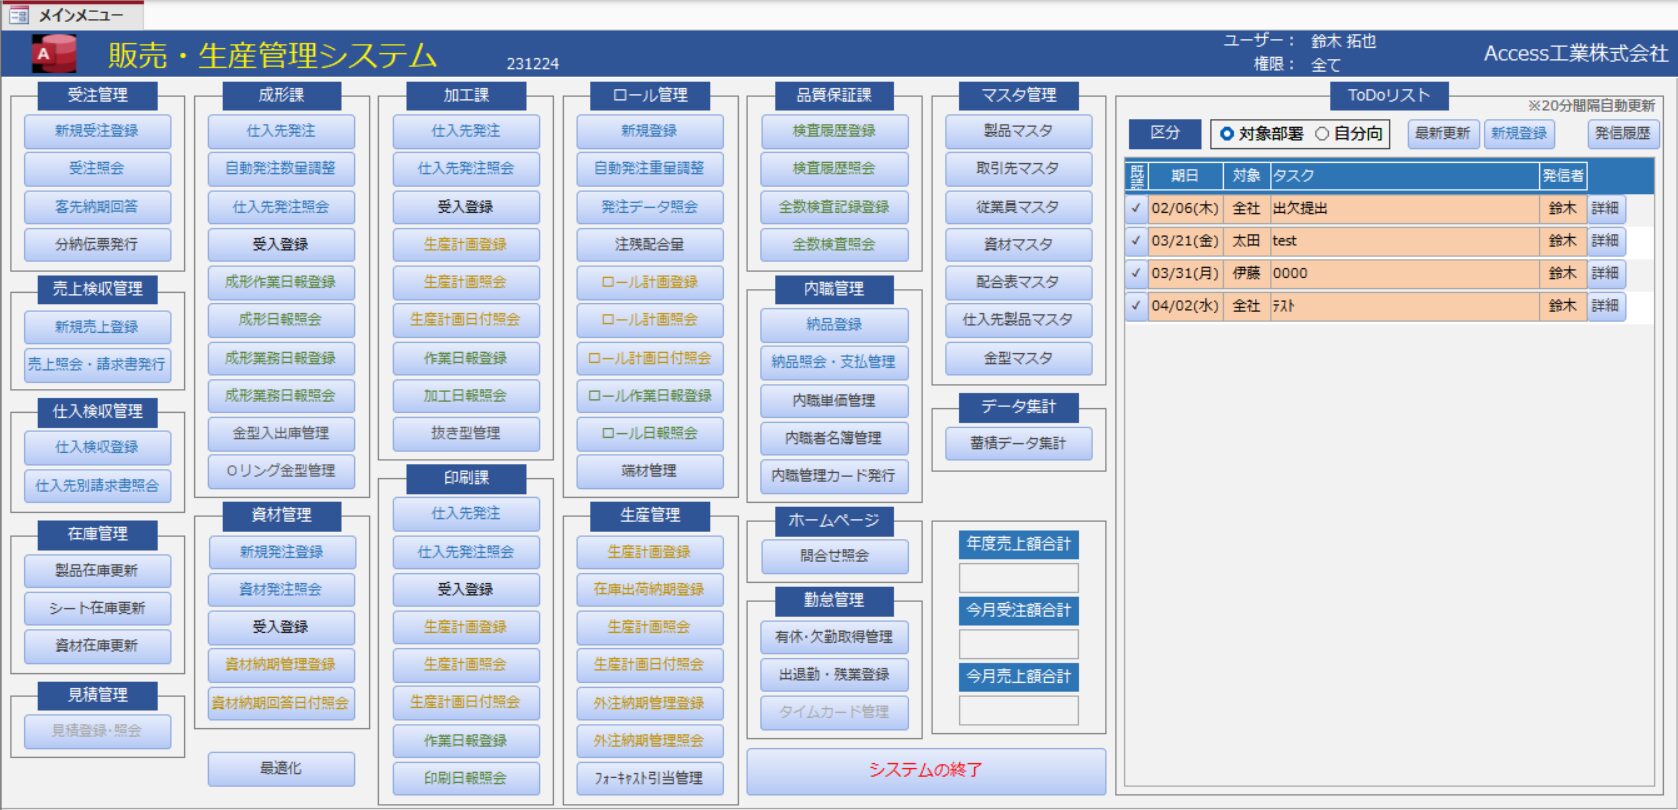Viewport: 1678px width, 810px height.
Task: Click the Access logo icon in header
Action: [x=54, y=54]
